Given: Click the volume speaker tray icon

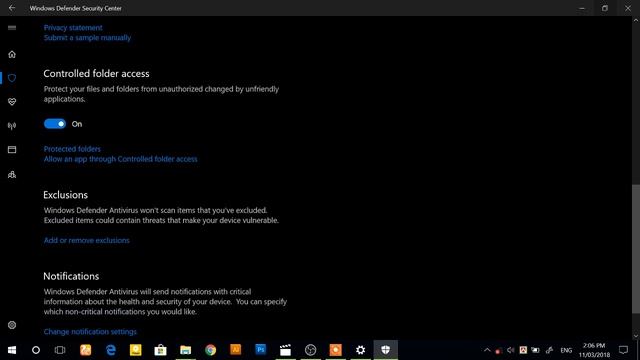Looking at the screenshot, I should pyautogui.click(x=511, y=350).
